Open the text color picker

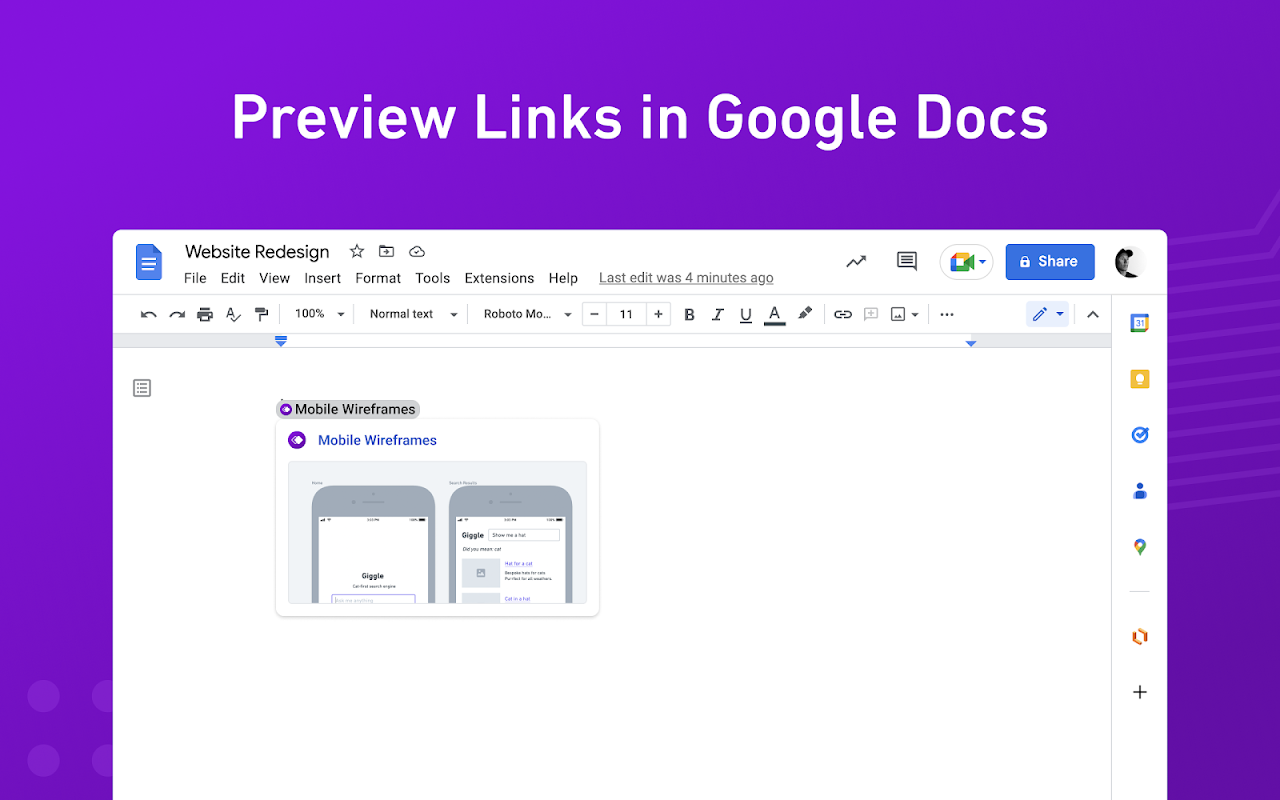point(774,315)
